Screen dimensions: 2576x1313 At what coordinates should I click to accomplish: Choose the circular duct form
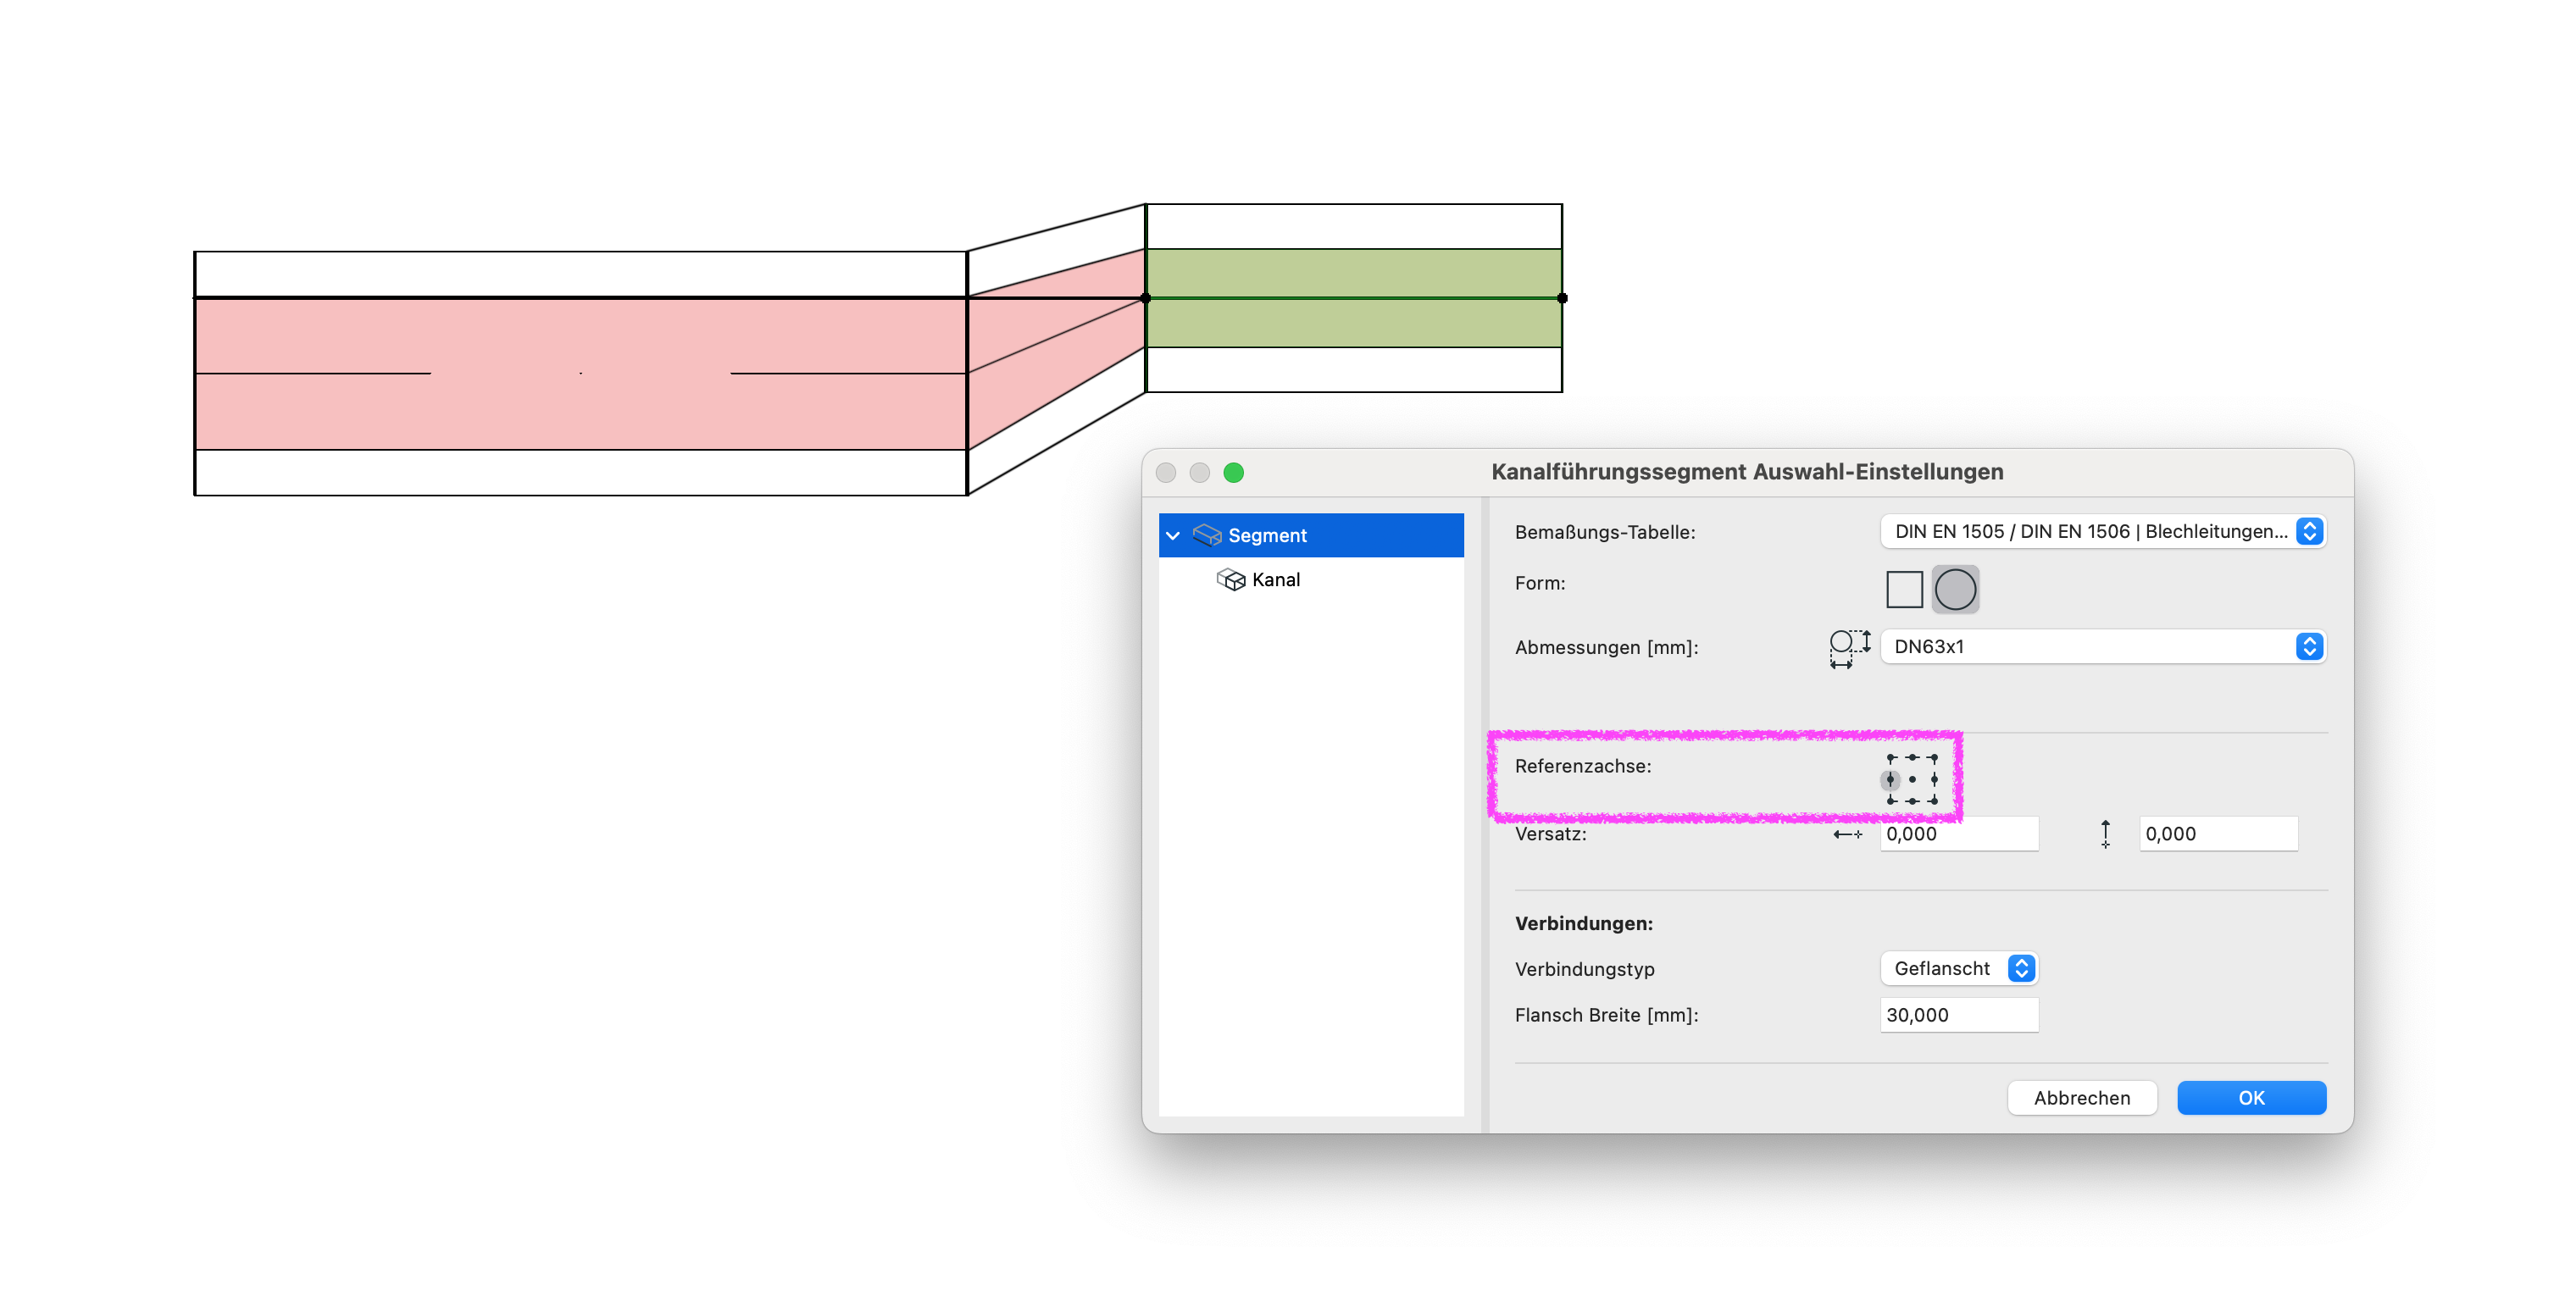tap(1955, 589)
